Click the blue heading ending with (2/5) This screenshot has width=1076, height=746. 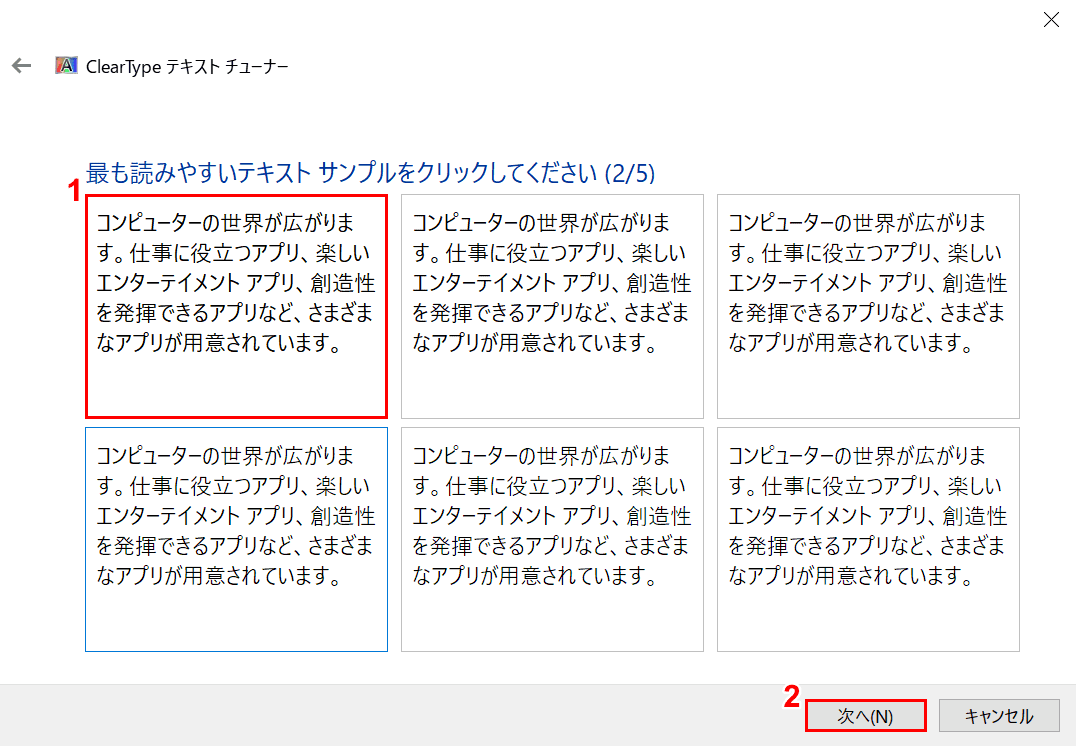pyautogui.click(x=370, y=173)
